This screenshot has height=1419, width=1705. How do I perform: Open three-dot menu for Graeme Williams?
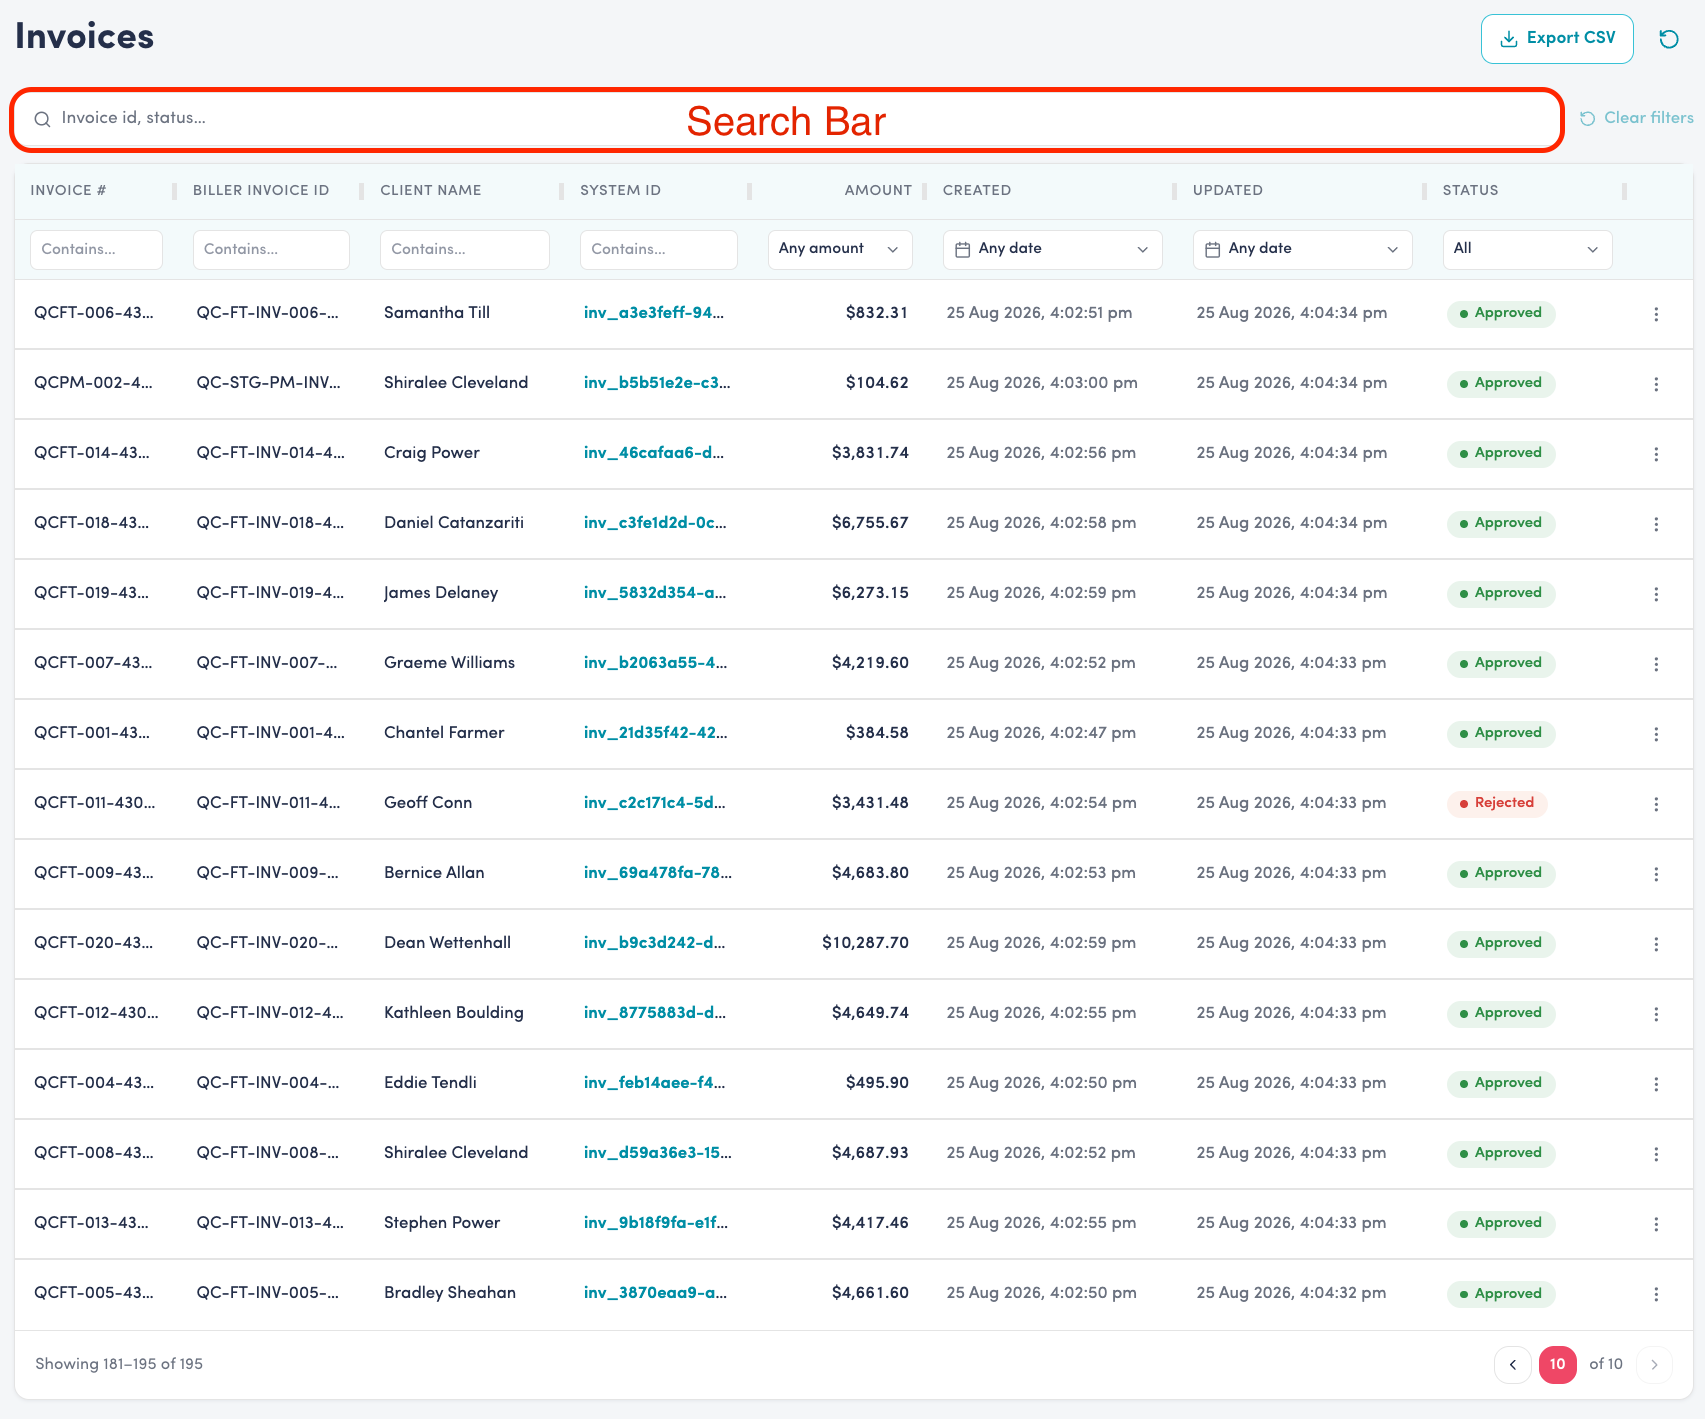(x=1656, y=664)
